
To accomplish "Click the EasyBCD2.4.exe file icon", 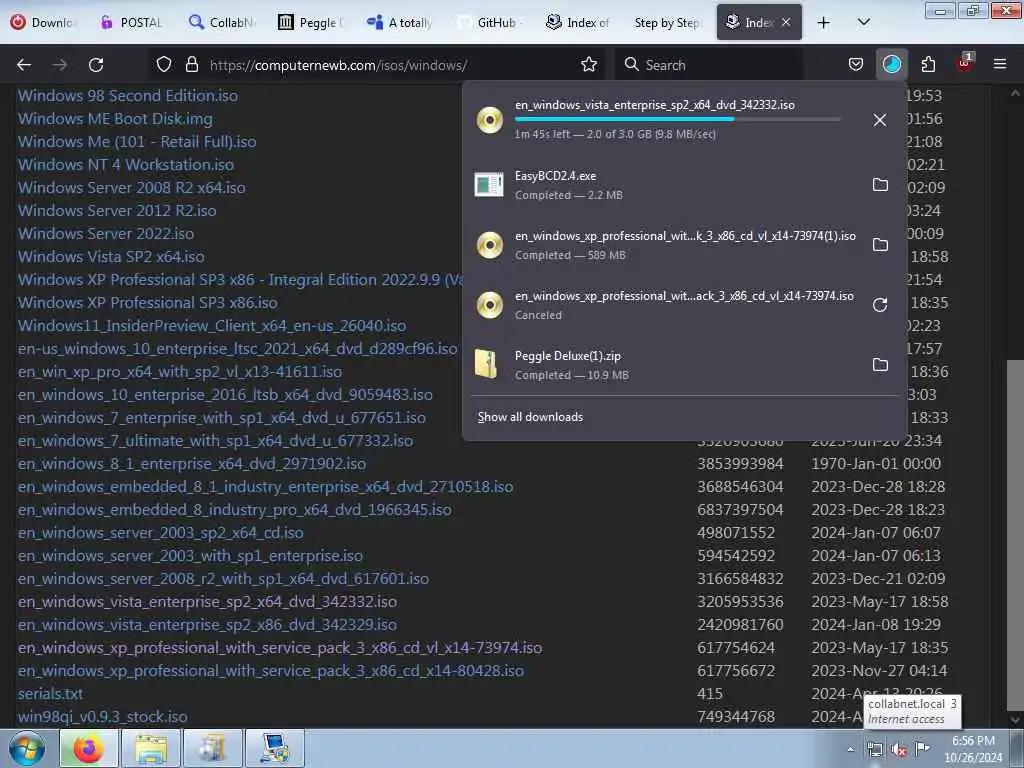I will (489, 185).
